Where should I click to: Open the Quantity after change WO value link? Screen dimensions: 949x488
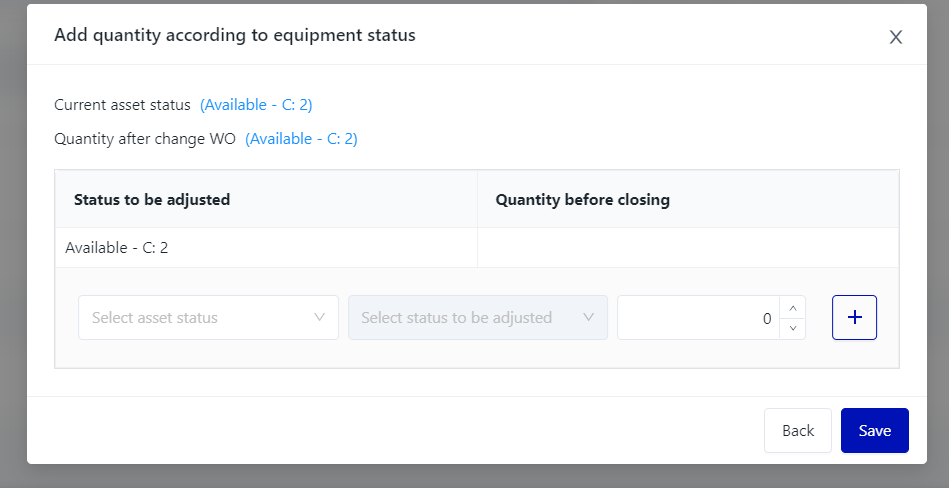301,139
